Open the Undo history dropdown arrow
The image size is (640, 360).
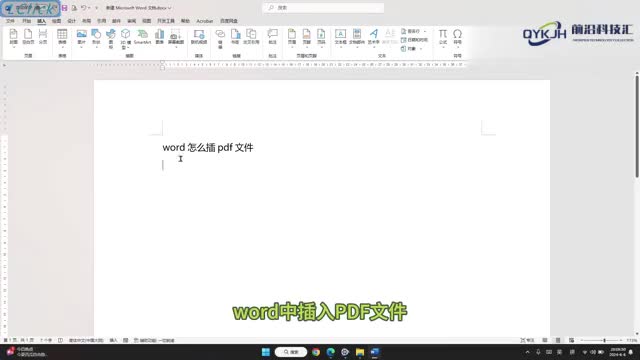click(x=89, y=8)
